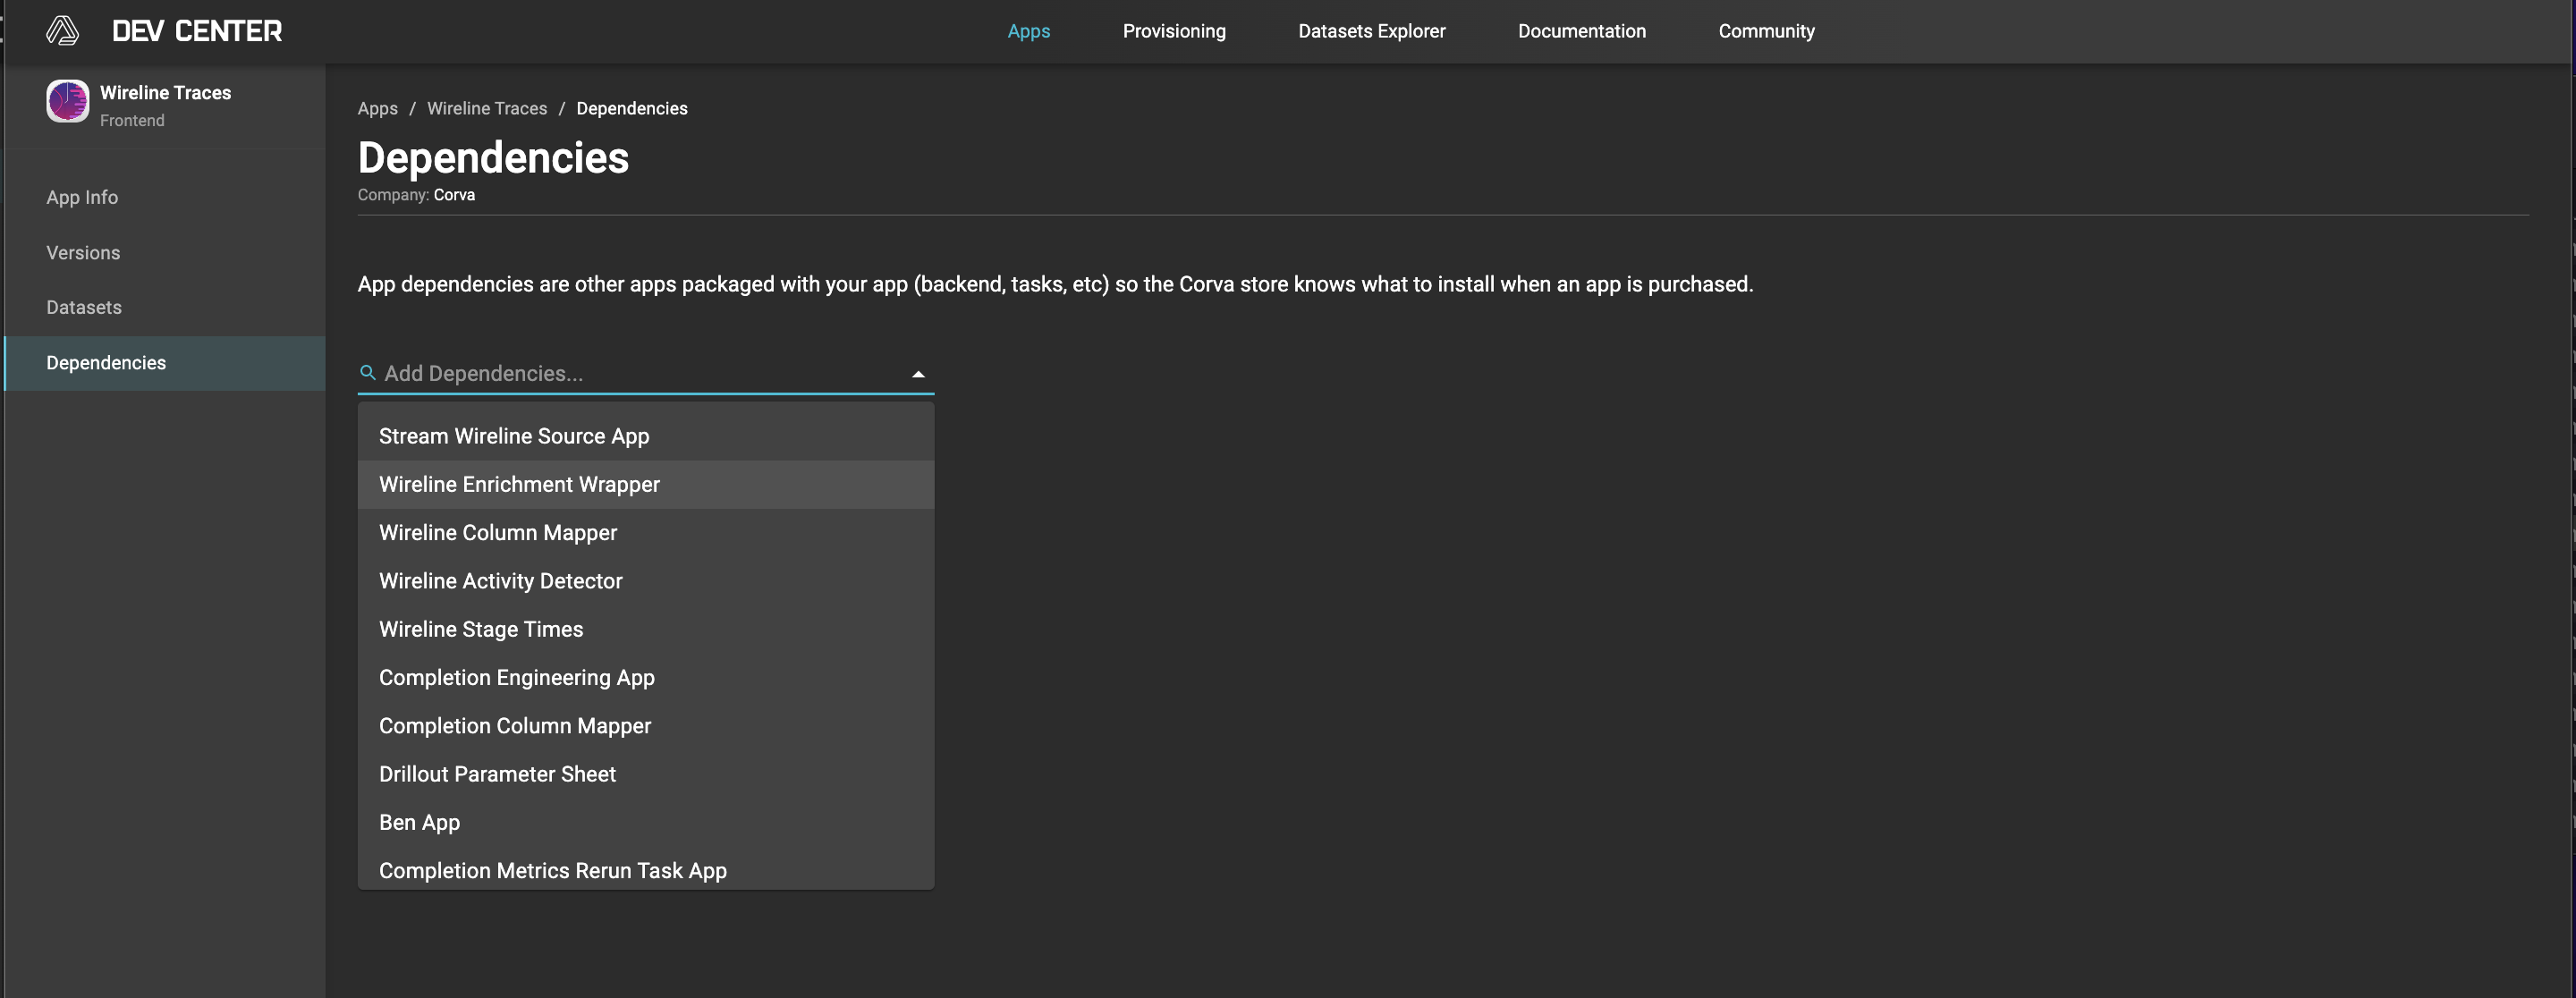2576x998 pixels.
Task: Choose Completion Engineering App option
Action: pyautogui.click(x=646, y=678)
